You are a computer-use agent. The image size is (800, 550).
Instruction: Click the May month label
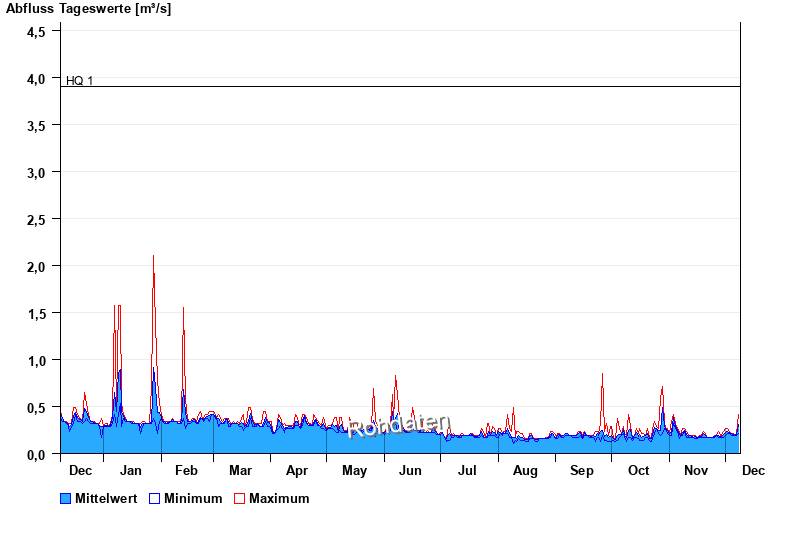coord(354,470)
